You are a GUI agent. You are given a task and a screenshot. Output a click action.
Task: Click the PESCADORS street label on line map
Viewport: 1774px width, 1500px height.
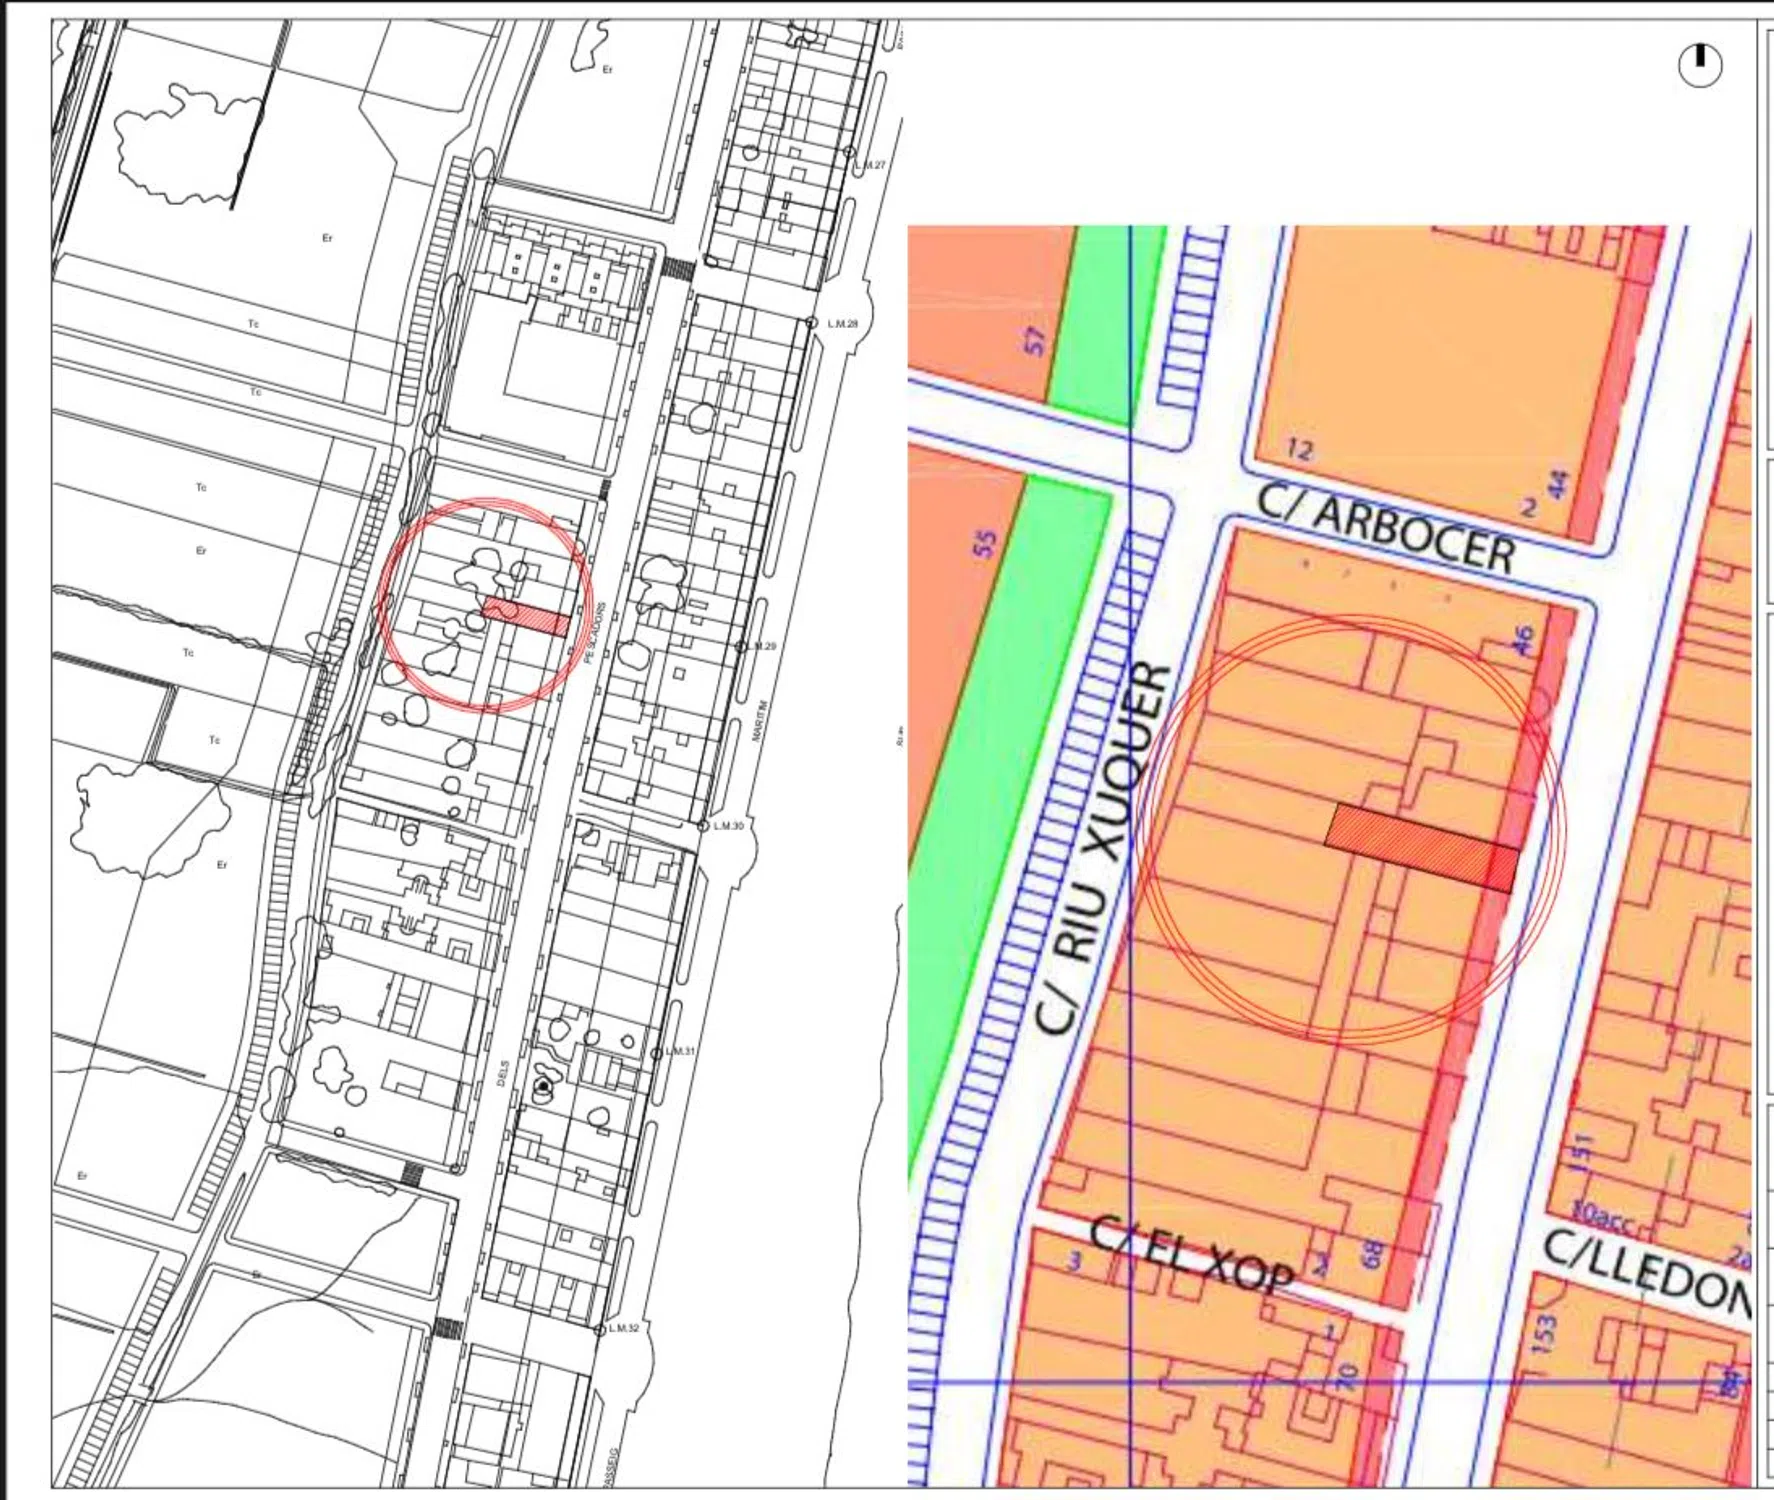[594, 633]
